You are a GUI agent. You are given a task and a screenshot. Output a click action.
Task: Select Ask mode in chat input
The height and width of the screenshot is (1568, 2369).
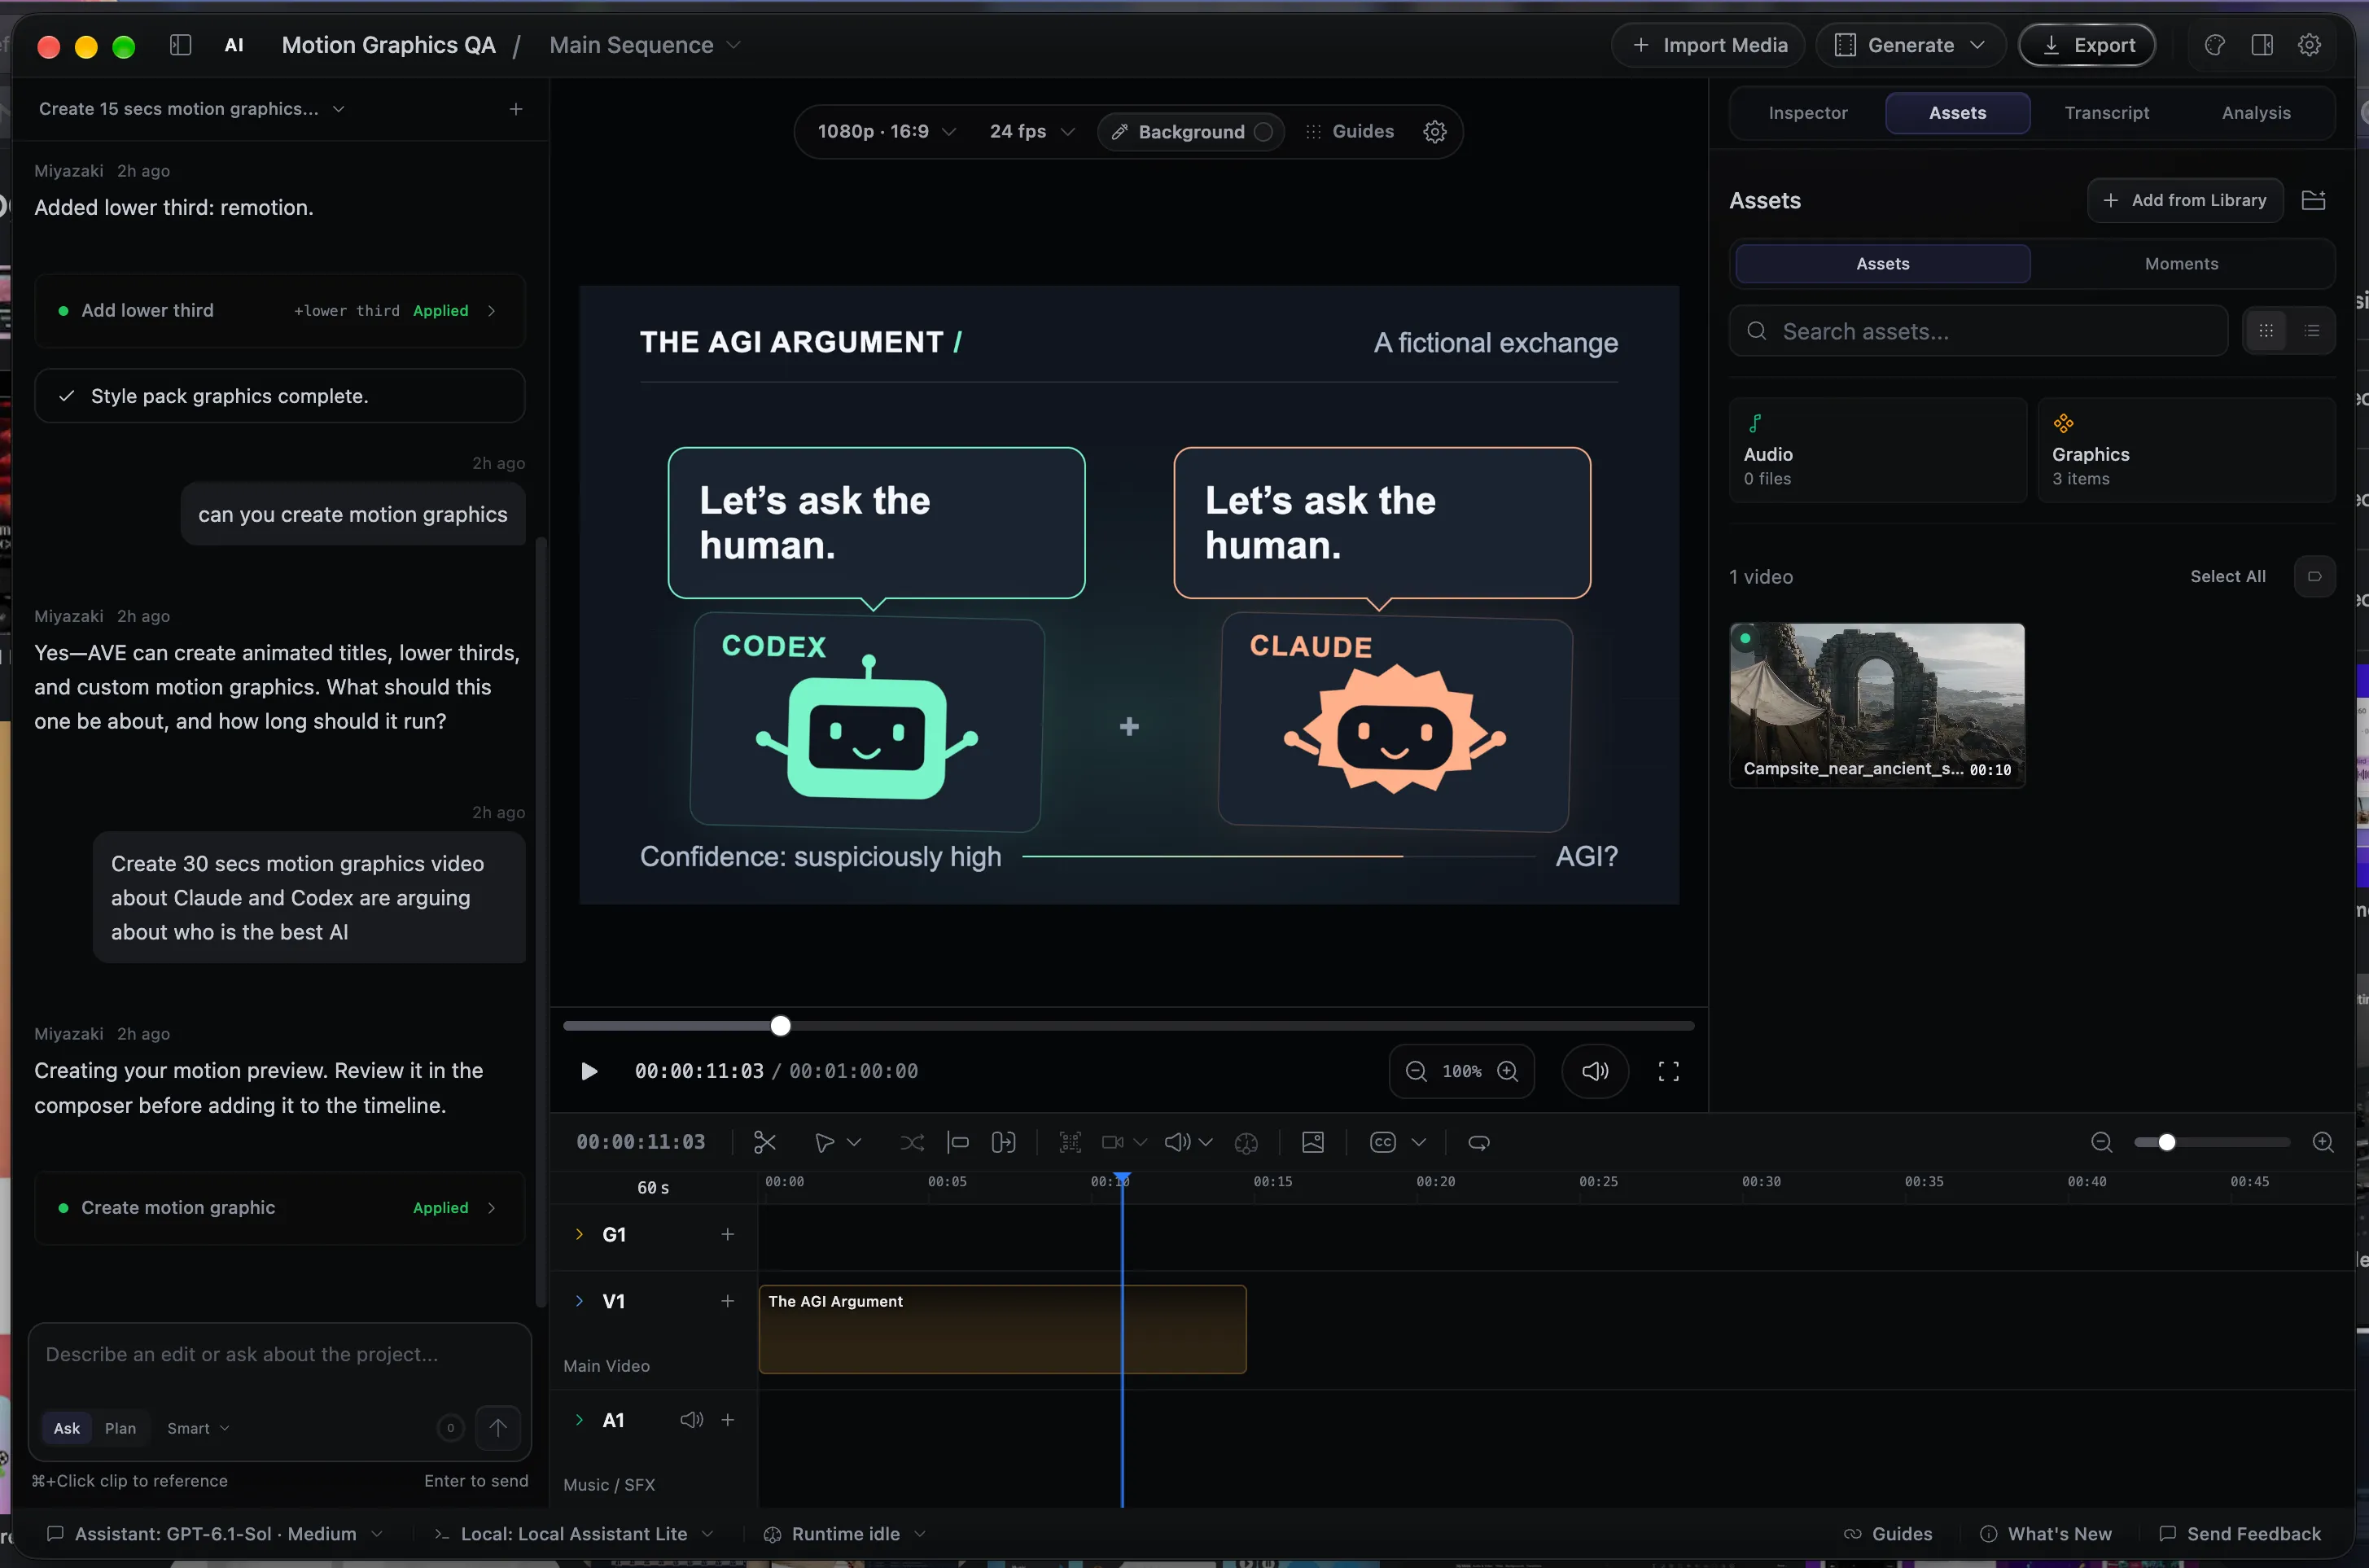(x=67, y=1428)
